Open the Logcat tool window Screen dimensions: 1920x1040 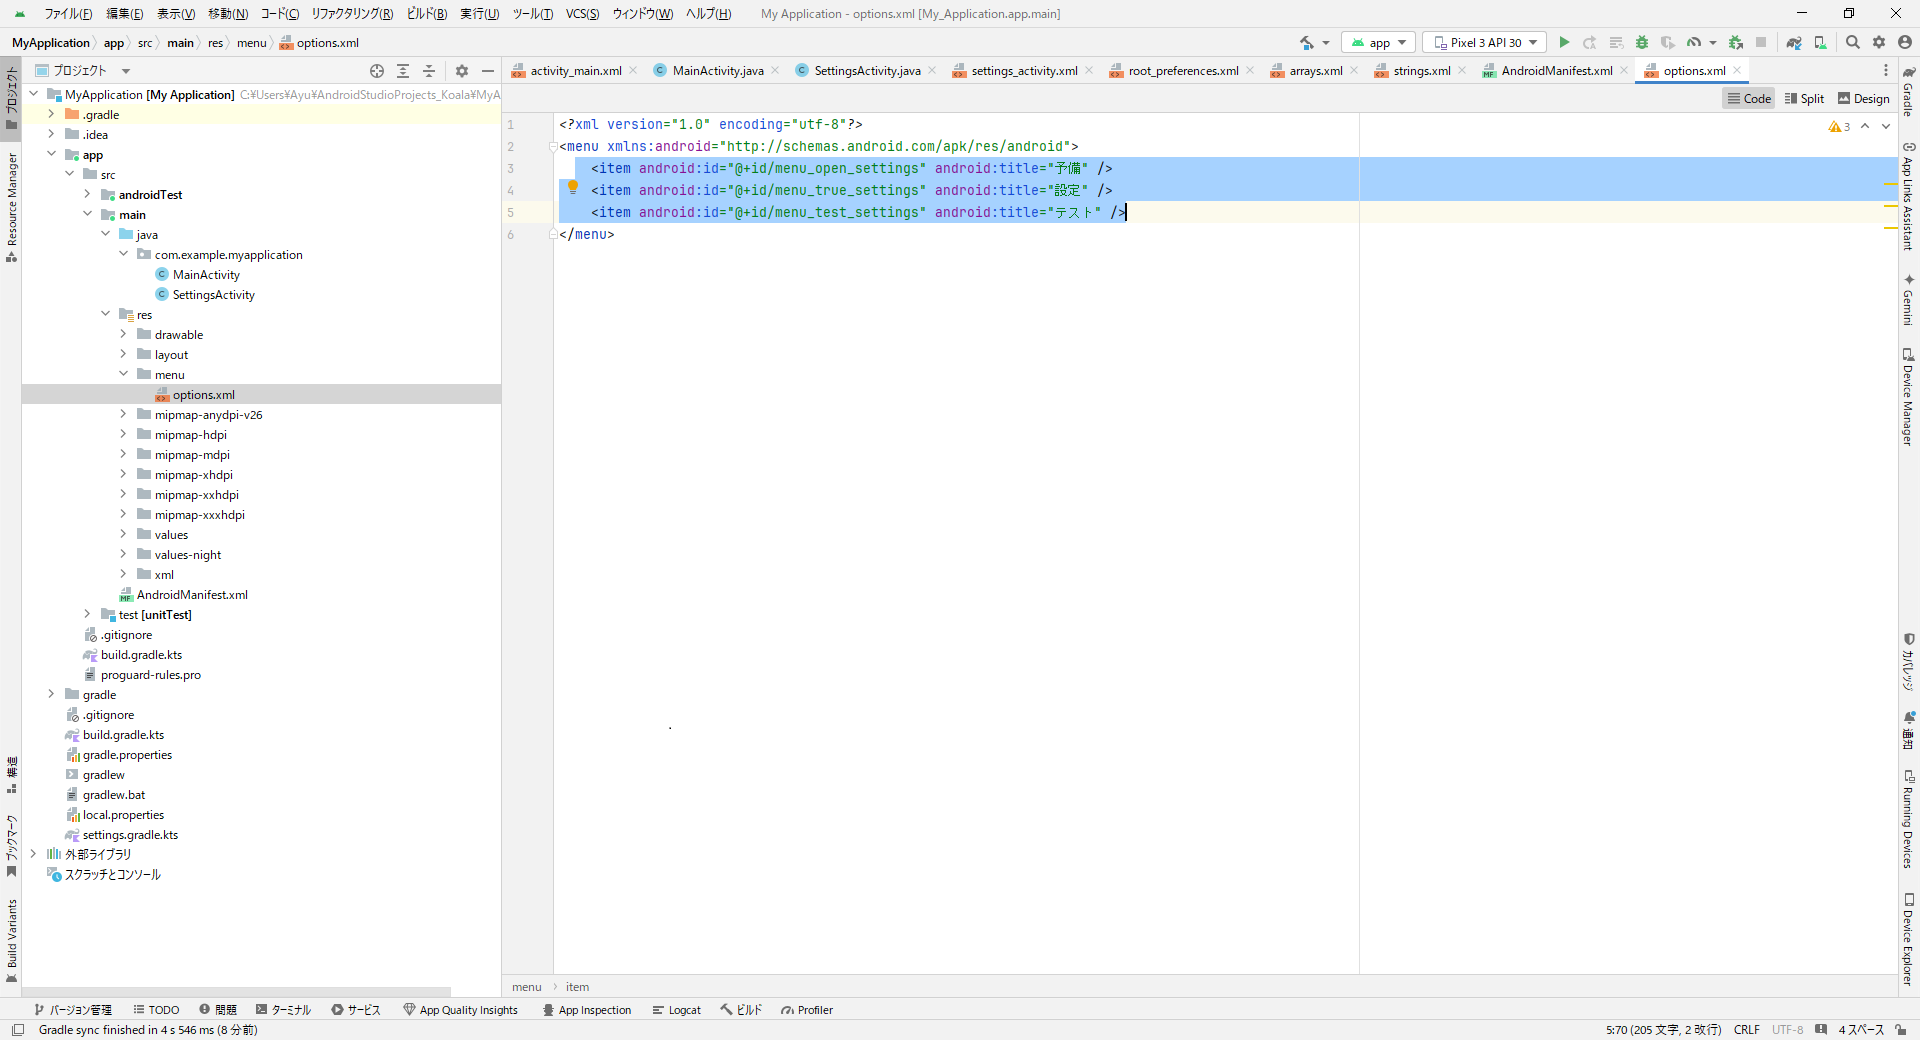coord(677,1010)
